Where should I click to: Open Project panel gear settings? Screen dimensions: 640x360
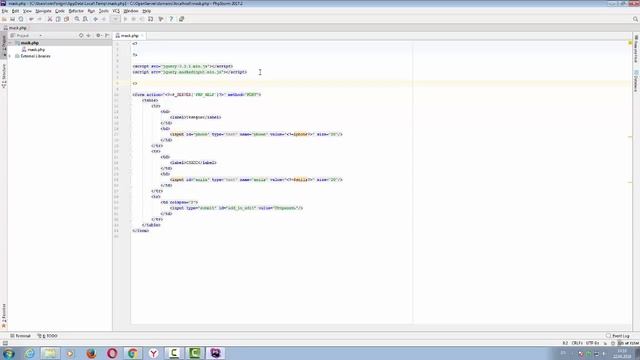(98, 36)
